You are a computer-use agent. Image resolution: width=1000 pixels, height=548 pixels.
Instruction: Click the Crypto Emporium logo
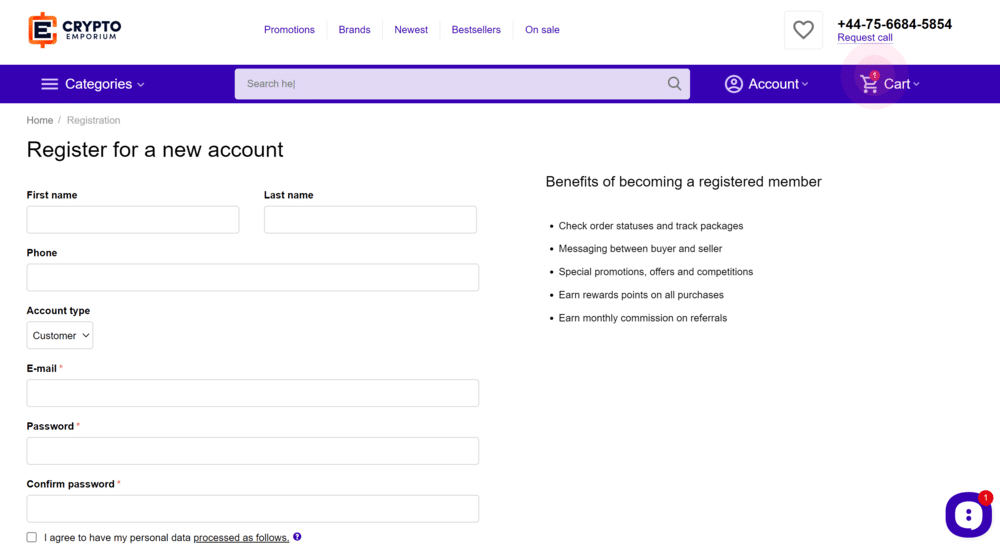pyautogui.click(x=75, y=29)
